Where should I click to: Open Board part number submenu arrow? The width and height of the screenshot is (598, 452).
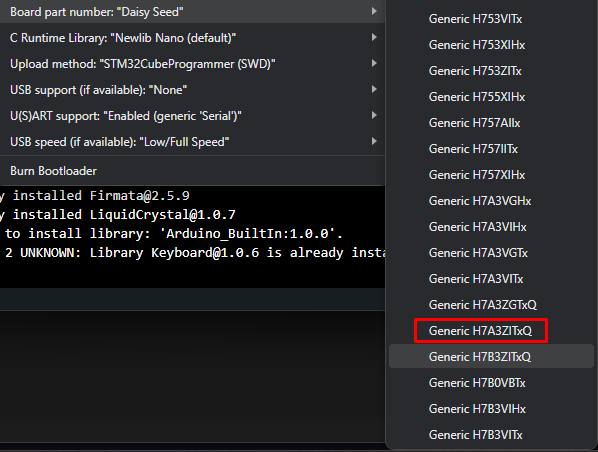[374, 11]
